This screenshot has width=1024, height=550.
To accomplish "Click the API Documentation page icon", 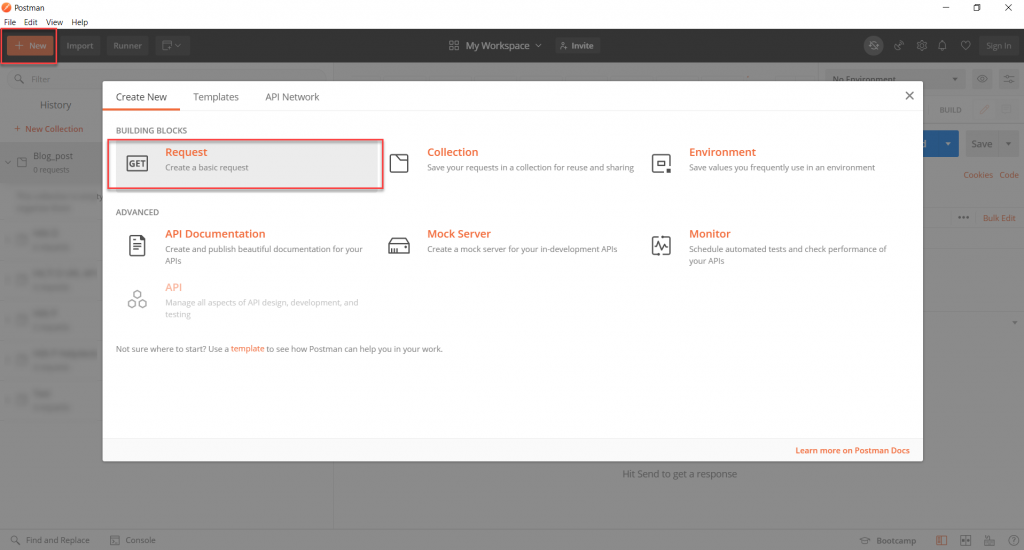I will (137, 246).
